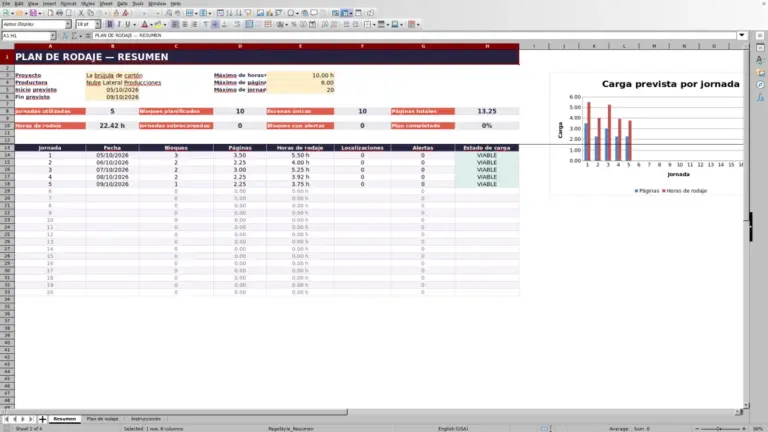The width and height of the screenshot is (768, 432).
Task: Open the font name dropdown
Action: tap(68, 24)
